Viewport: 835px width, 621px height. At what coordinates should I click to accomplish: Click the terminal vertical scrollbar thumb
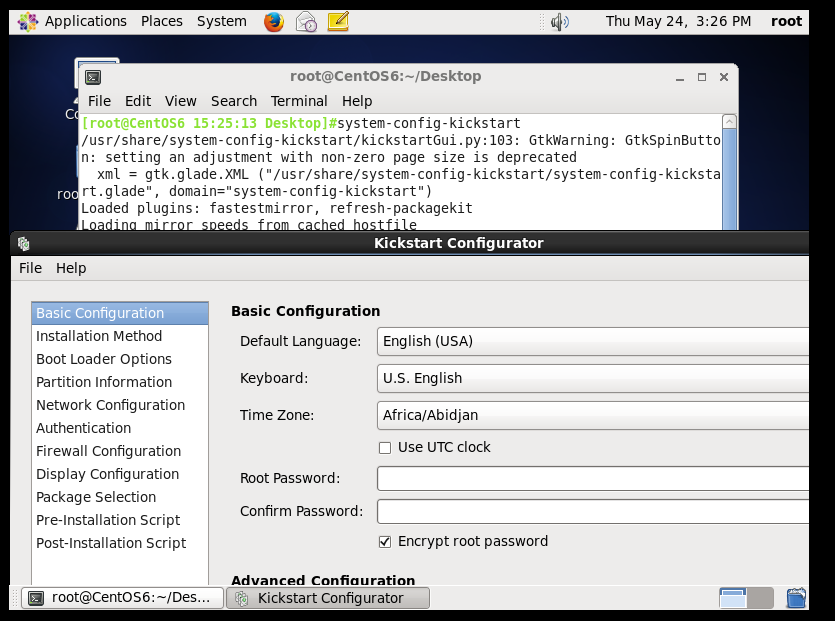point(729,179)
